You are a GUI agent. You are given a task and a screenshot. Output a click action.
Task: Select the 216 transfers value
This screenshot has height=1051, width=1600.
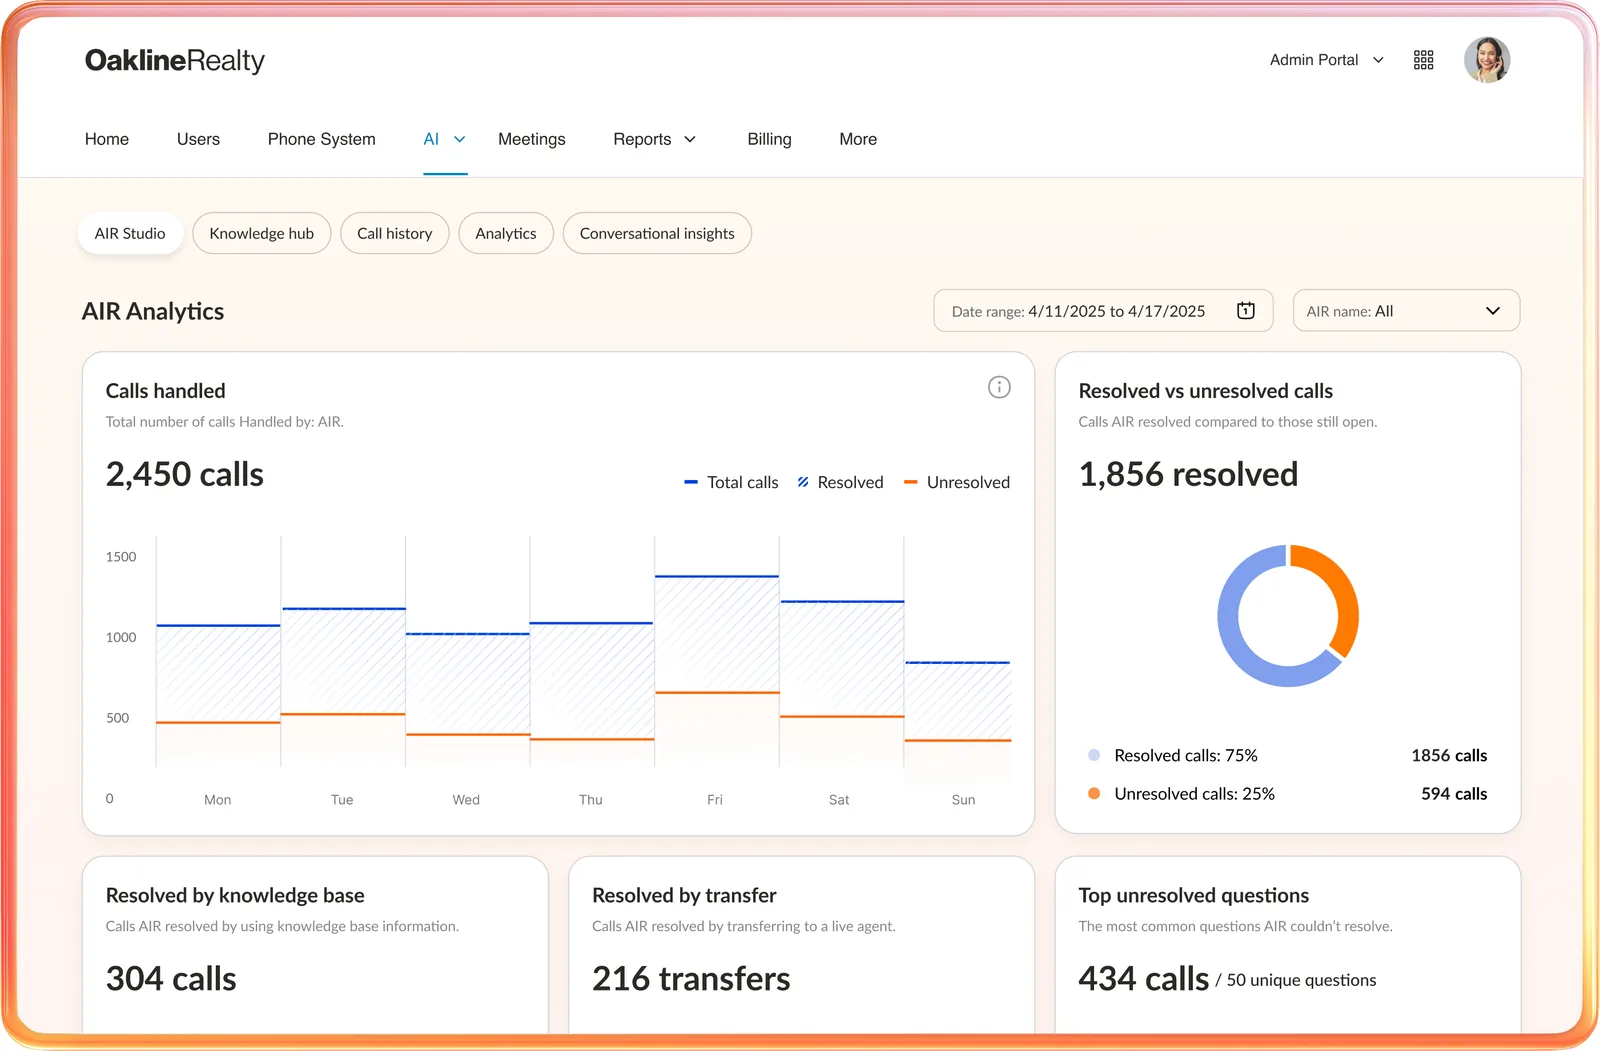pyautogui.click(x=691, y=979)
